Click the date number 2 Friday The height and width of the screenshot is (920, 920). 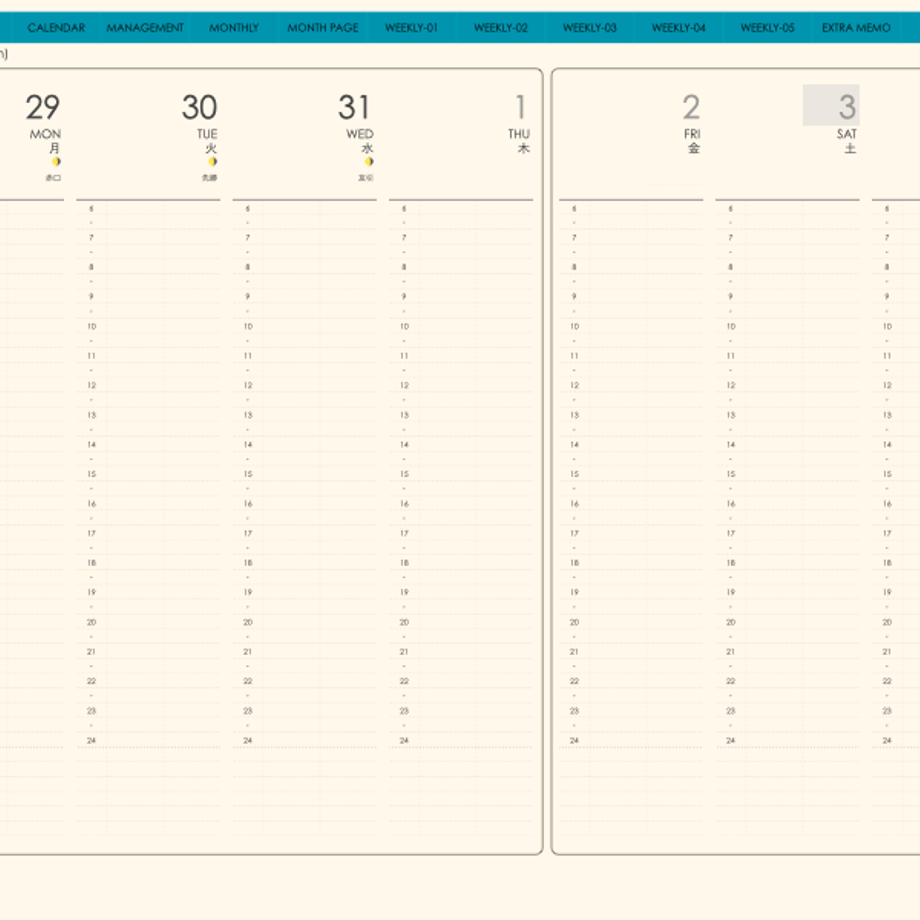tap(691, 107)
